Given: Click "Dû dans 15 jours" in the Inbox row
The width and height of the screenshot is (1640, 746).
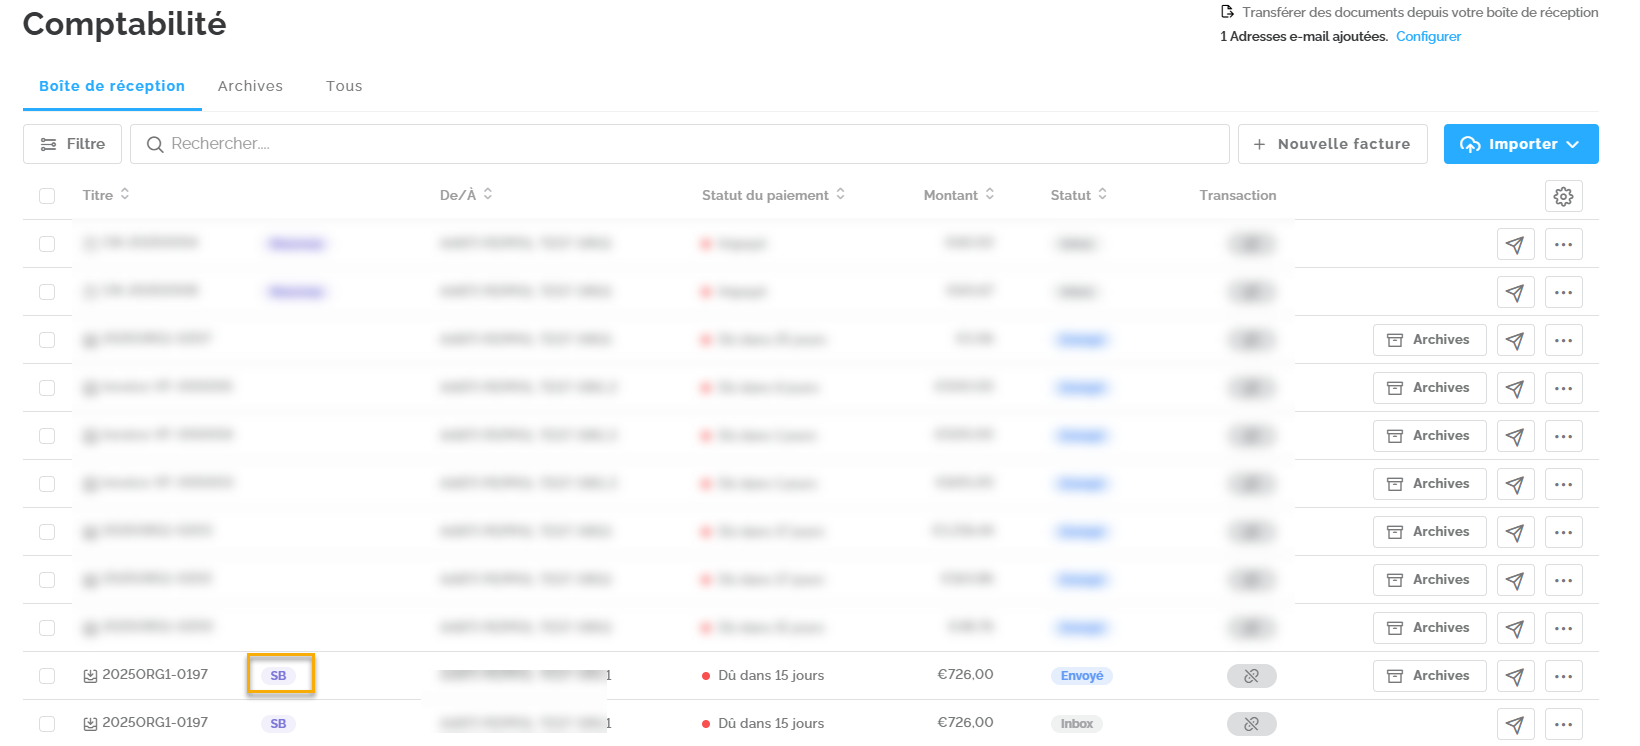Looking at the screenshot, I should [x=771, y=724].
